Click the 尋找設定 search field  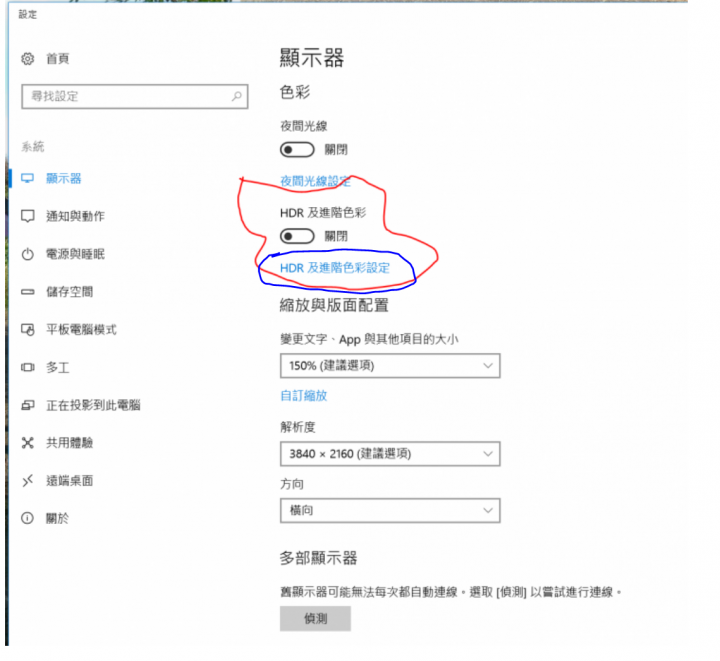(x=135, y=96)
